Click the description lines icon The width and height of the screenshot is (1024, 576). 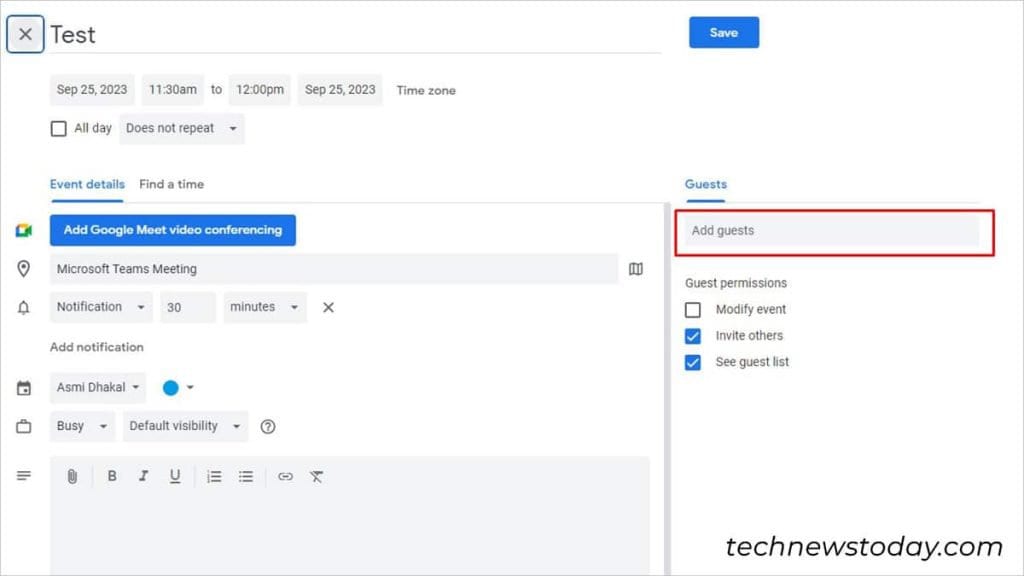[24, 476]
